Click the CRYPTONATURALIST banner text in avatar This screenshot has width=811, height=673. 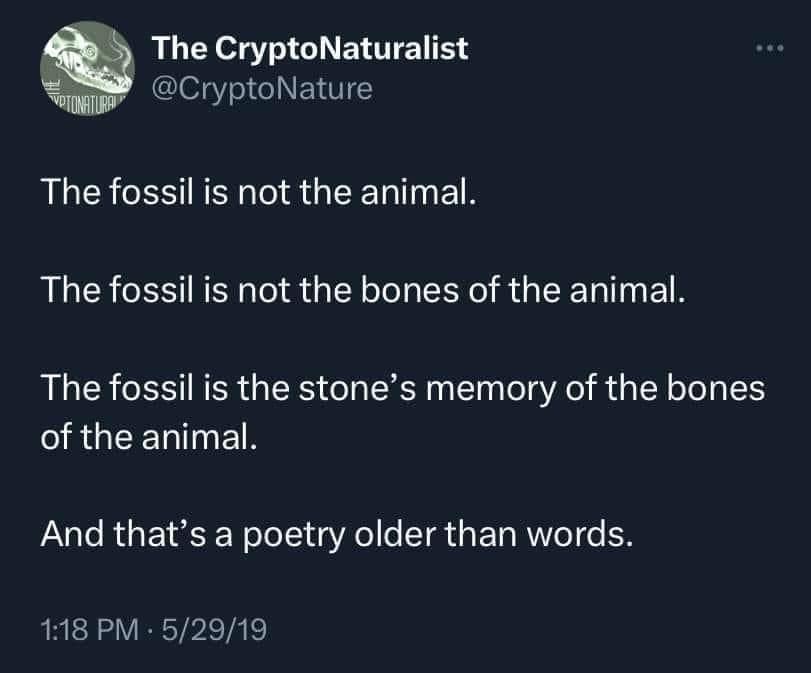(x=88, y=103)
